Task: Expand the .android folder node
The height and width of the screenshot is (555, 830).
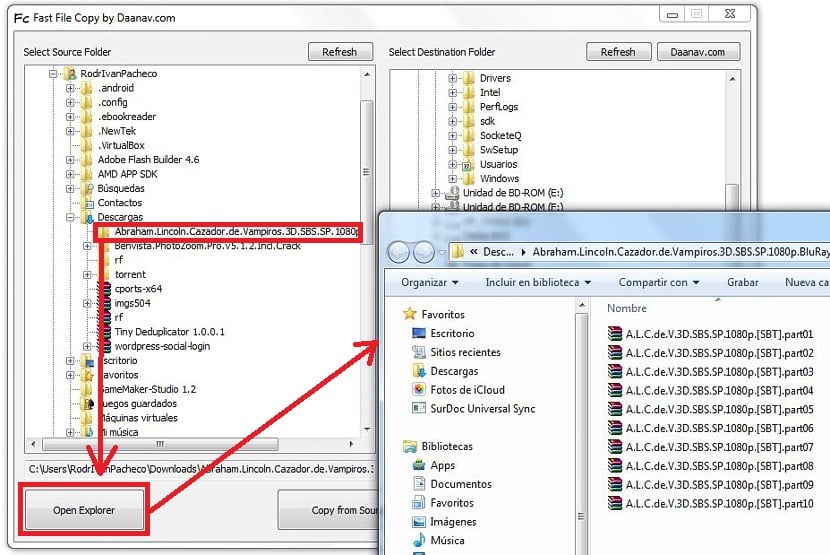Action: (x=70, y=88)
